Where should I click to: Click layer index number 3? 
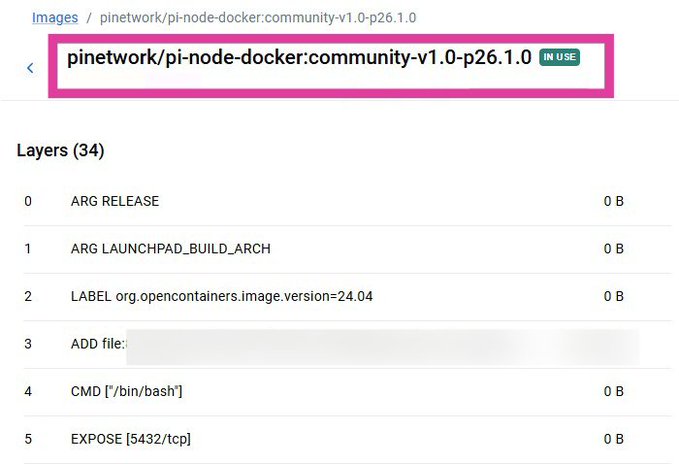(28, 344)
